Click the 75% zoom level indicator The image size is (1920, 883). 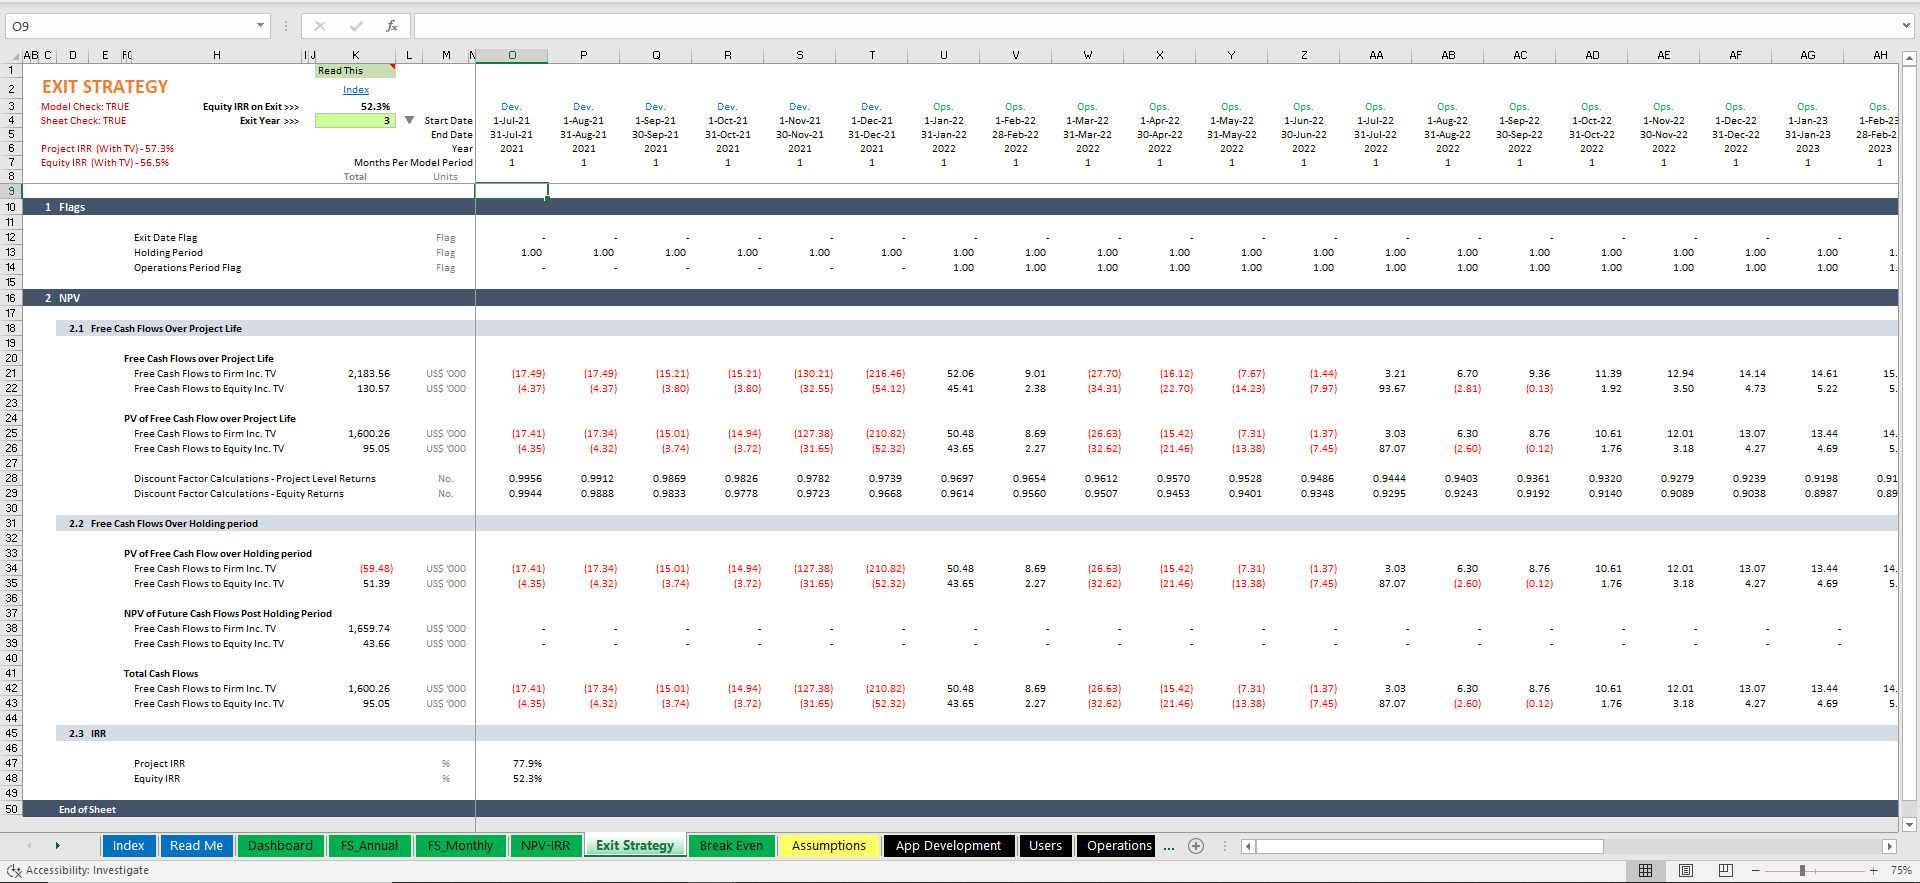1901,871
